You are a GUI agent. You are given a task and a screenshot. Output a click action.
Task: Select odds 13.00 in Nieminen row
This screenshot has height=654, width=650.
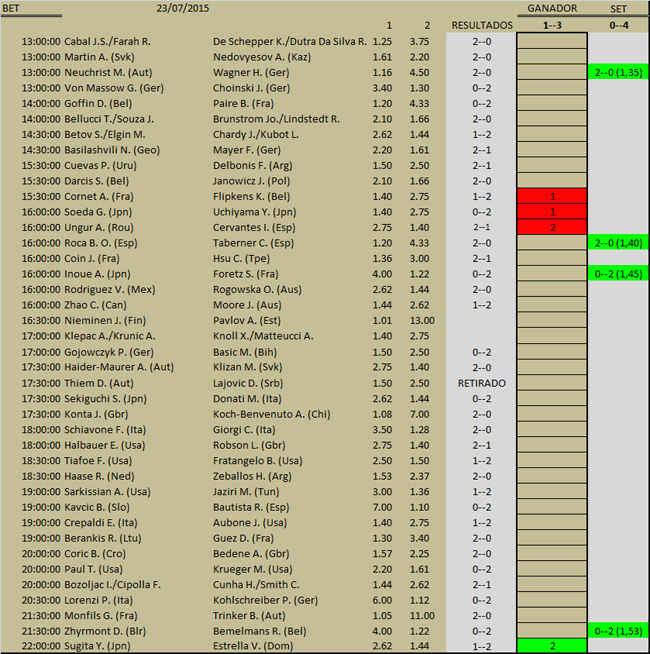422,321
